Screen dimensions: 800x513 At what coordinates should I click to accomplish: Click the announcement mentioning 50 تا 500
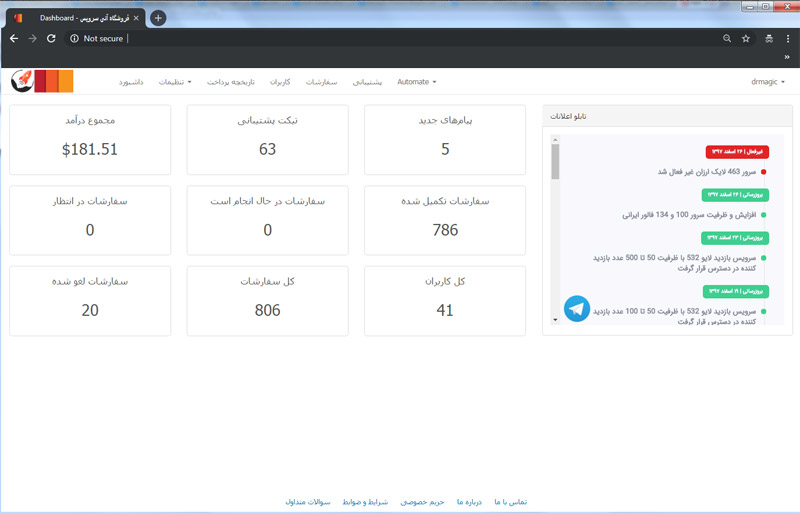674,263
